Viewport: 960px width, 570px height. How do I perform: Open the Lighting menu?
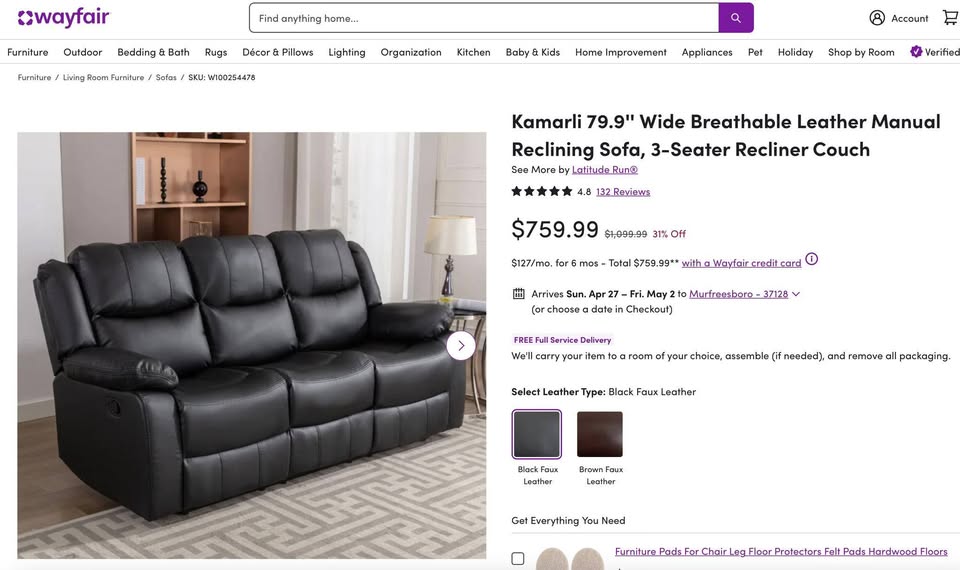pos(347,52)
